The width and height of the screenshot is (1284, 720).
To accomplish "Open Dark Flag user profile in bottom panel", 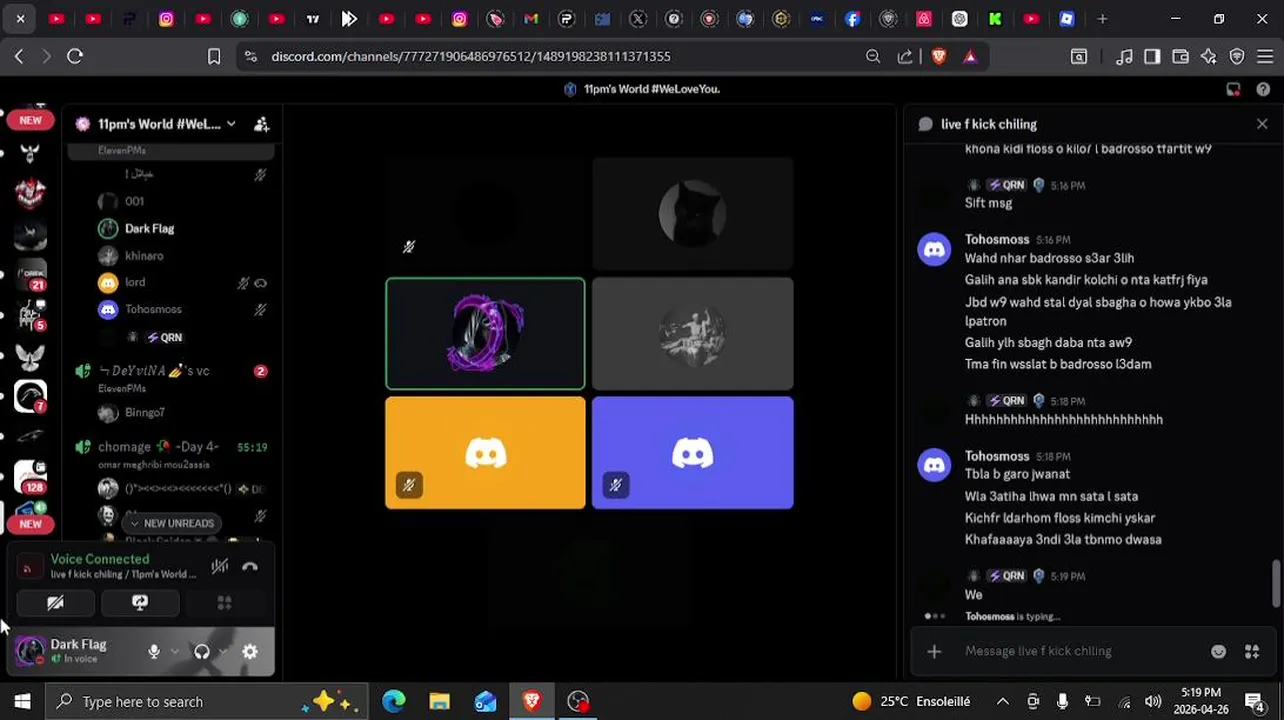I will (78, 651).
